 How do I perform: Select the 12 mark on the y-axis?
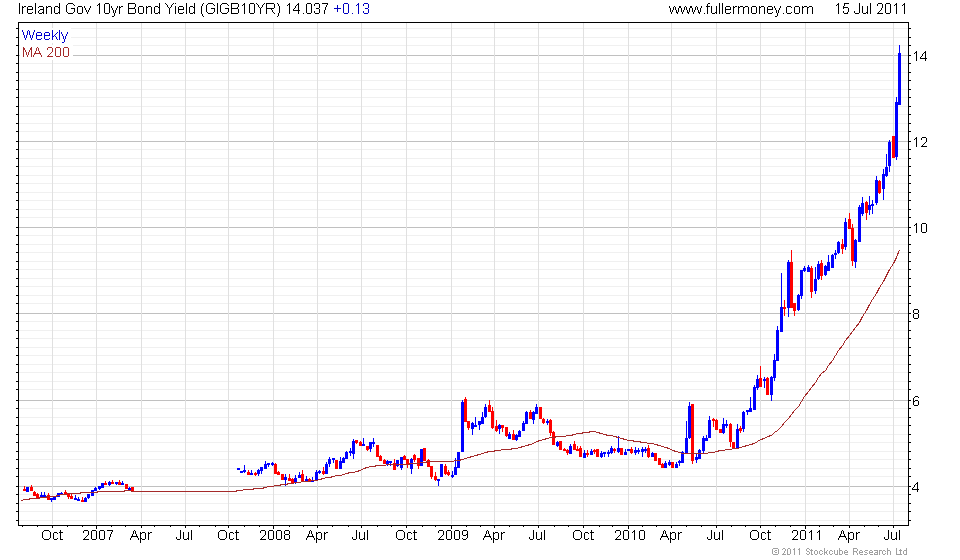(920, 142)
